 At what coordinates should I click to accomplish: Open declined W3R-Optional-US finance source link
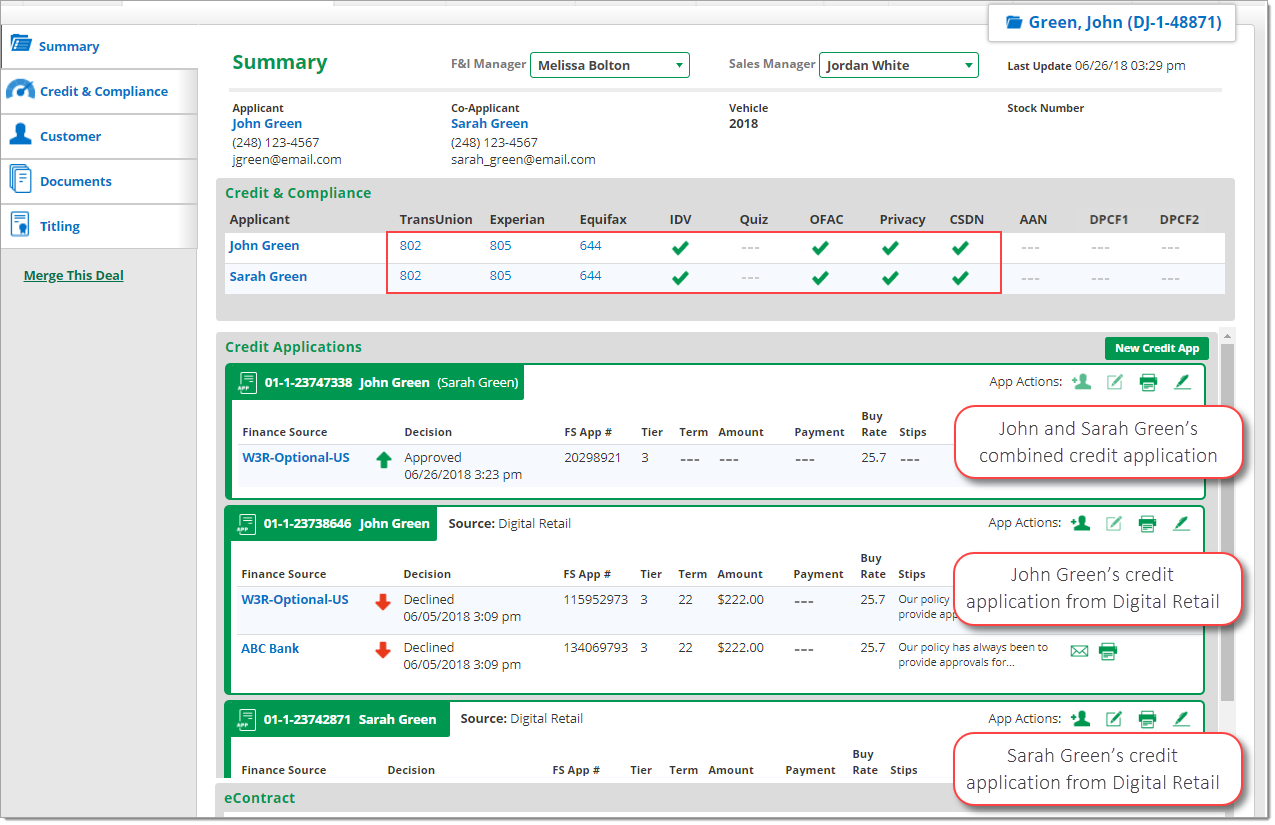click(x=295, y=600)
